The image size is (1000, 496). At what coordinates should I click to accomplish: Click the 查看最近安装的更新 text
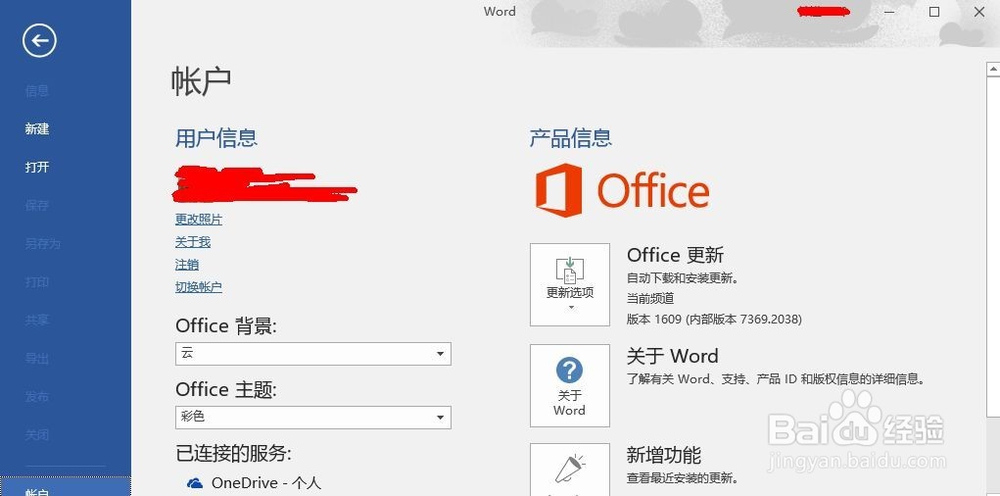coord(682,478)
